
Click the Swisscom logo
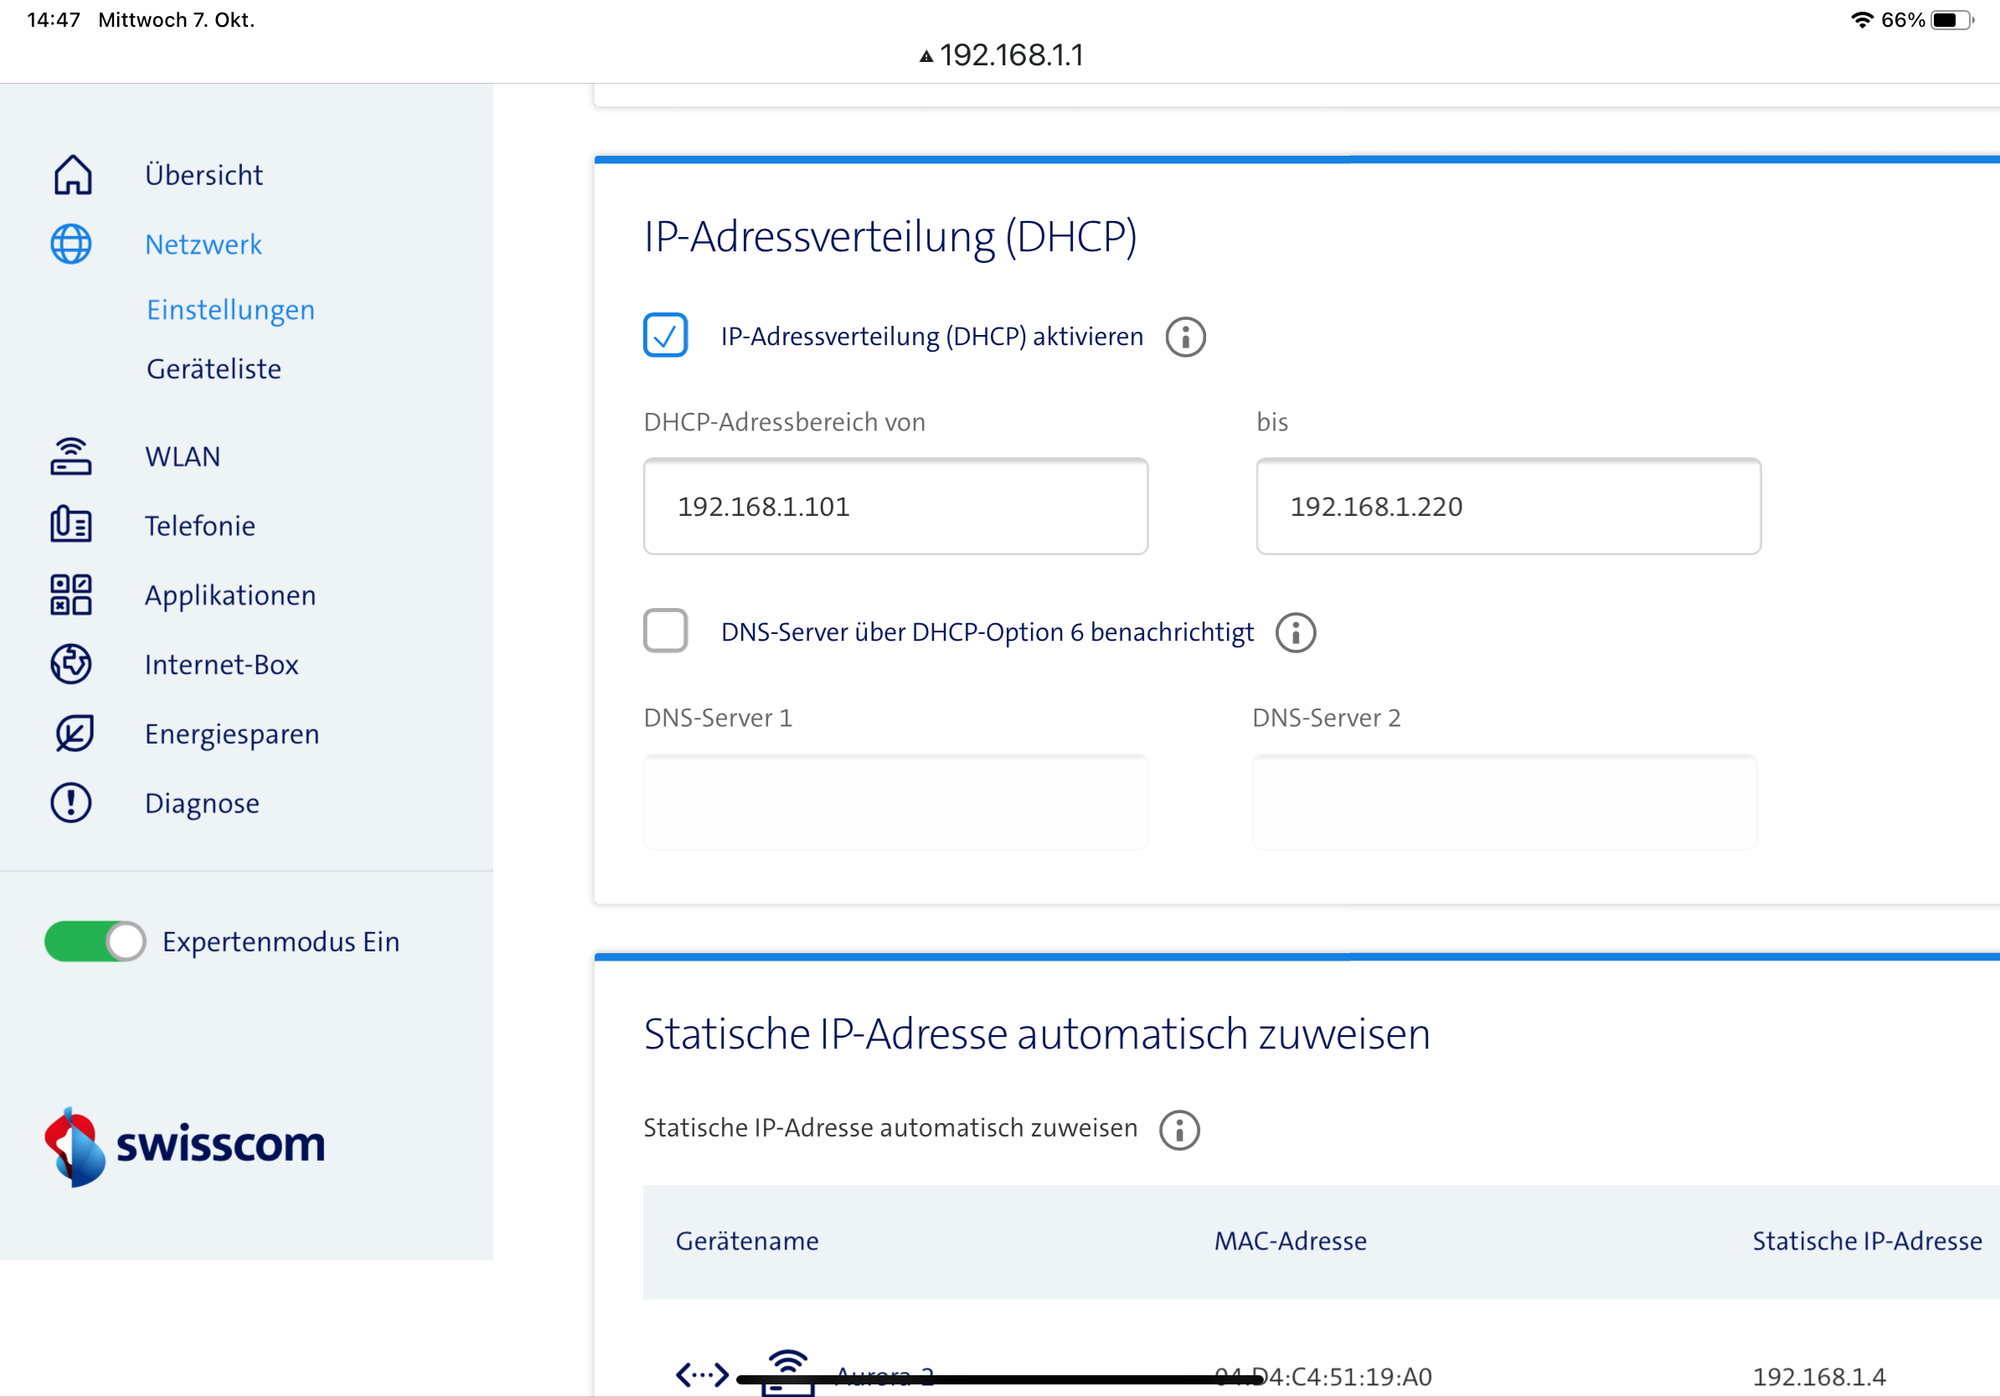(x=185, y=1146)
